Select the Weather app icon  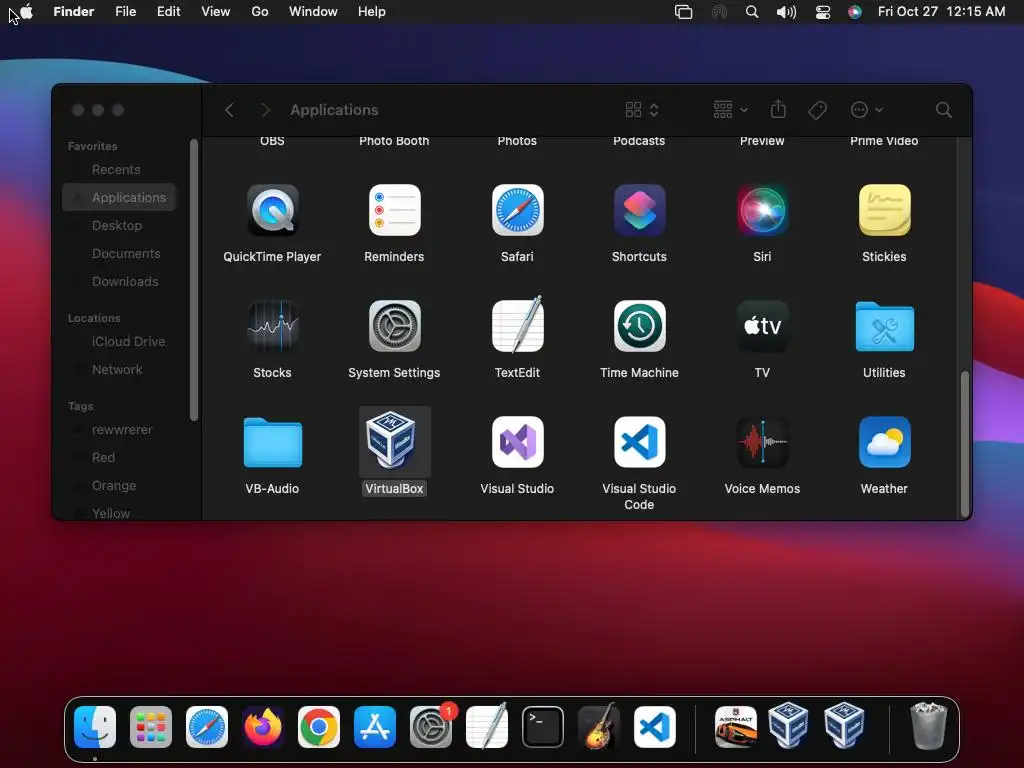884,442
